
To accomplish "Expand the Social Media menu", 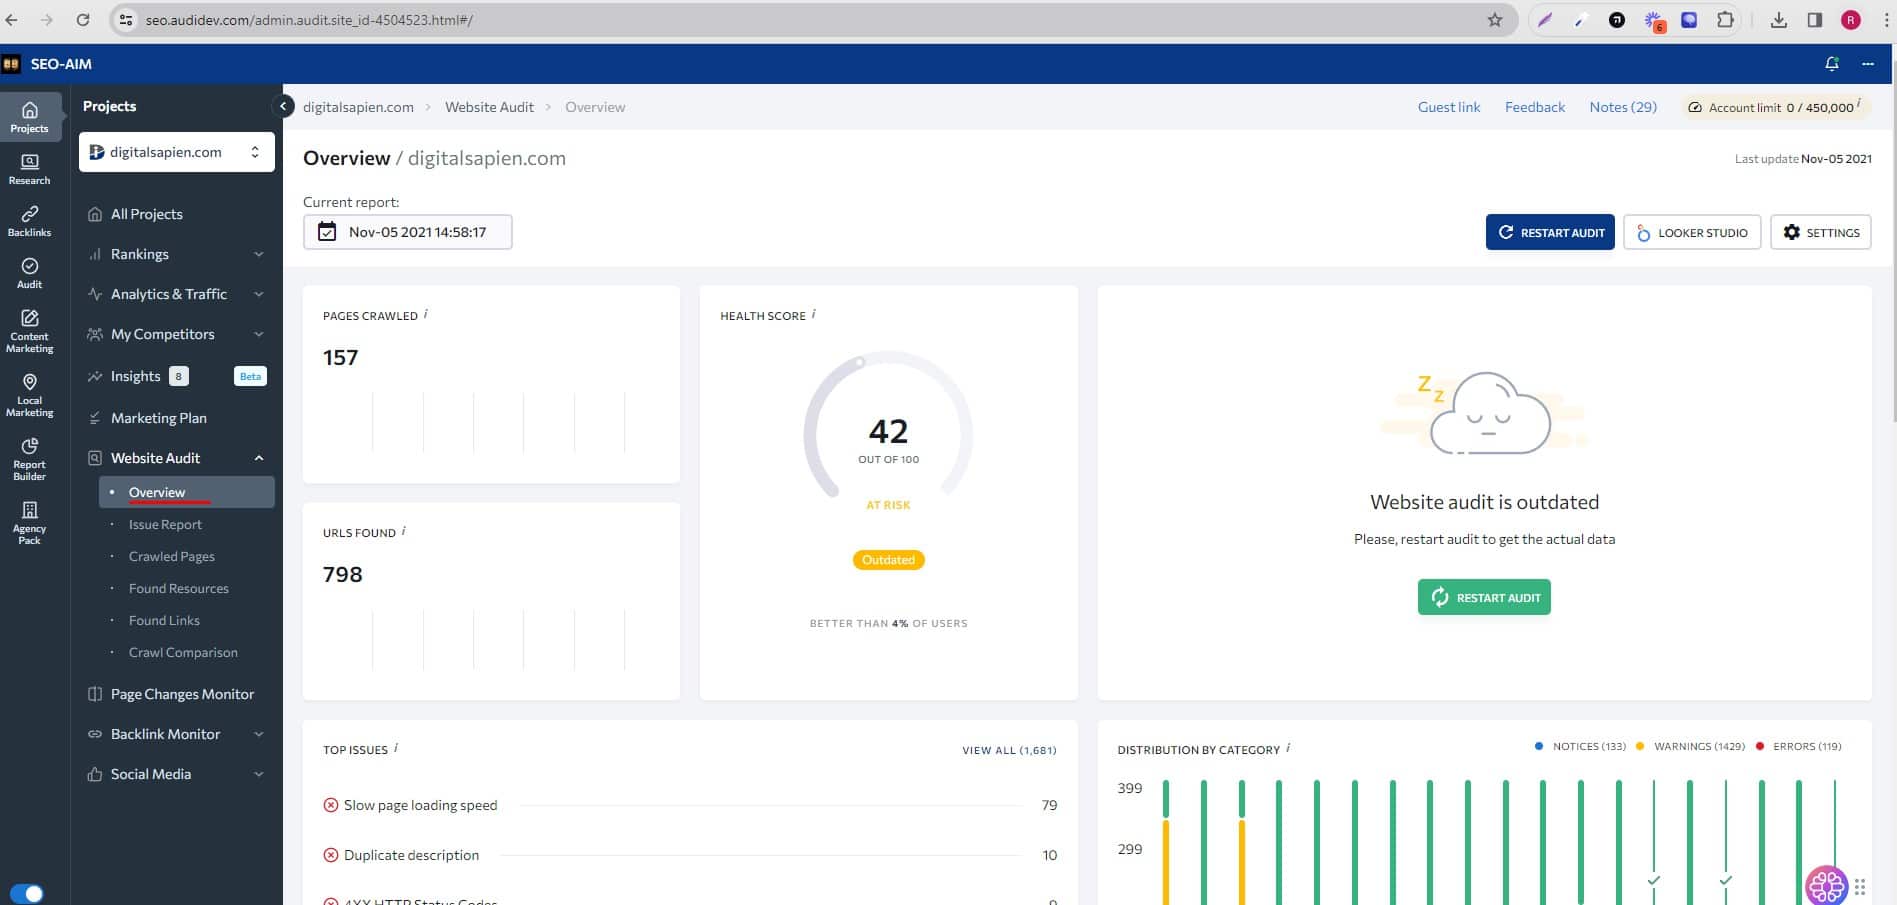I will pos(177,774).
